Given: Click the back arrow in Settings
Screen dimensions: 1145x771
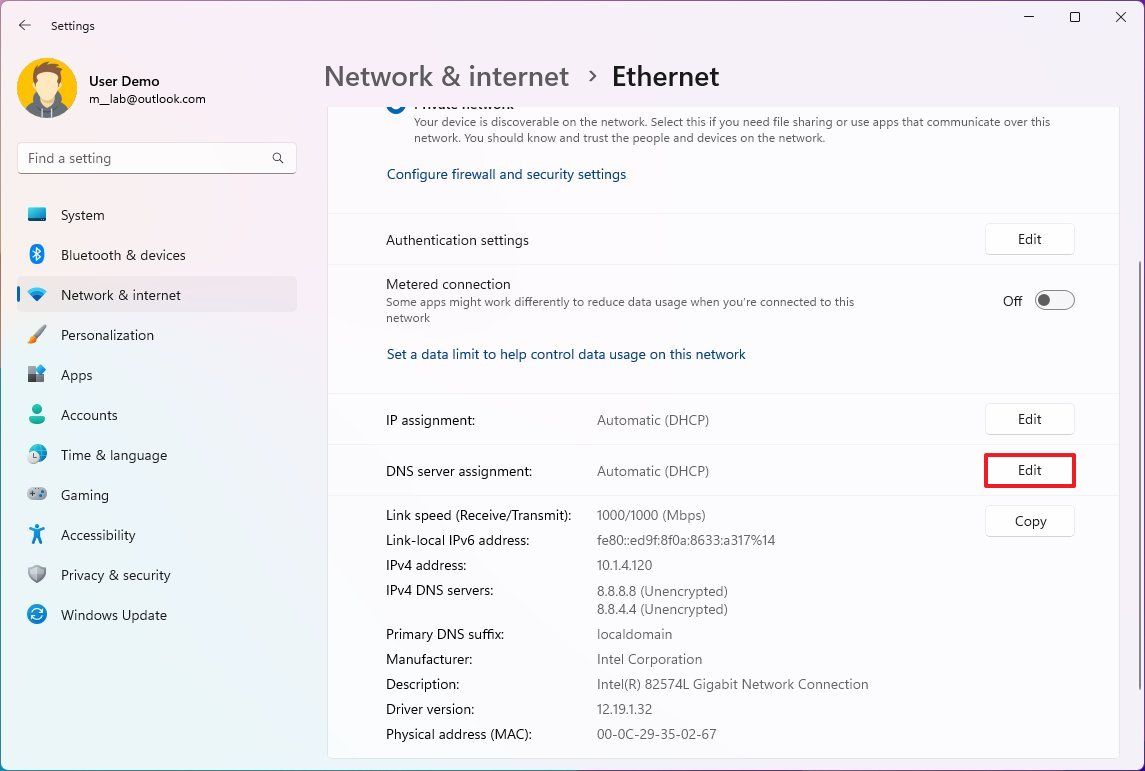Looking at the screenshot, I should coord(24,25).
